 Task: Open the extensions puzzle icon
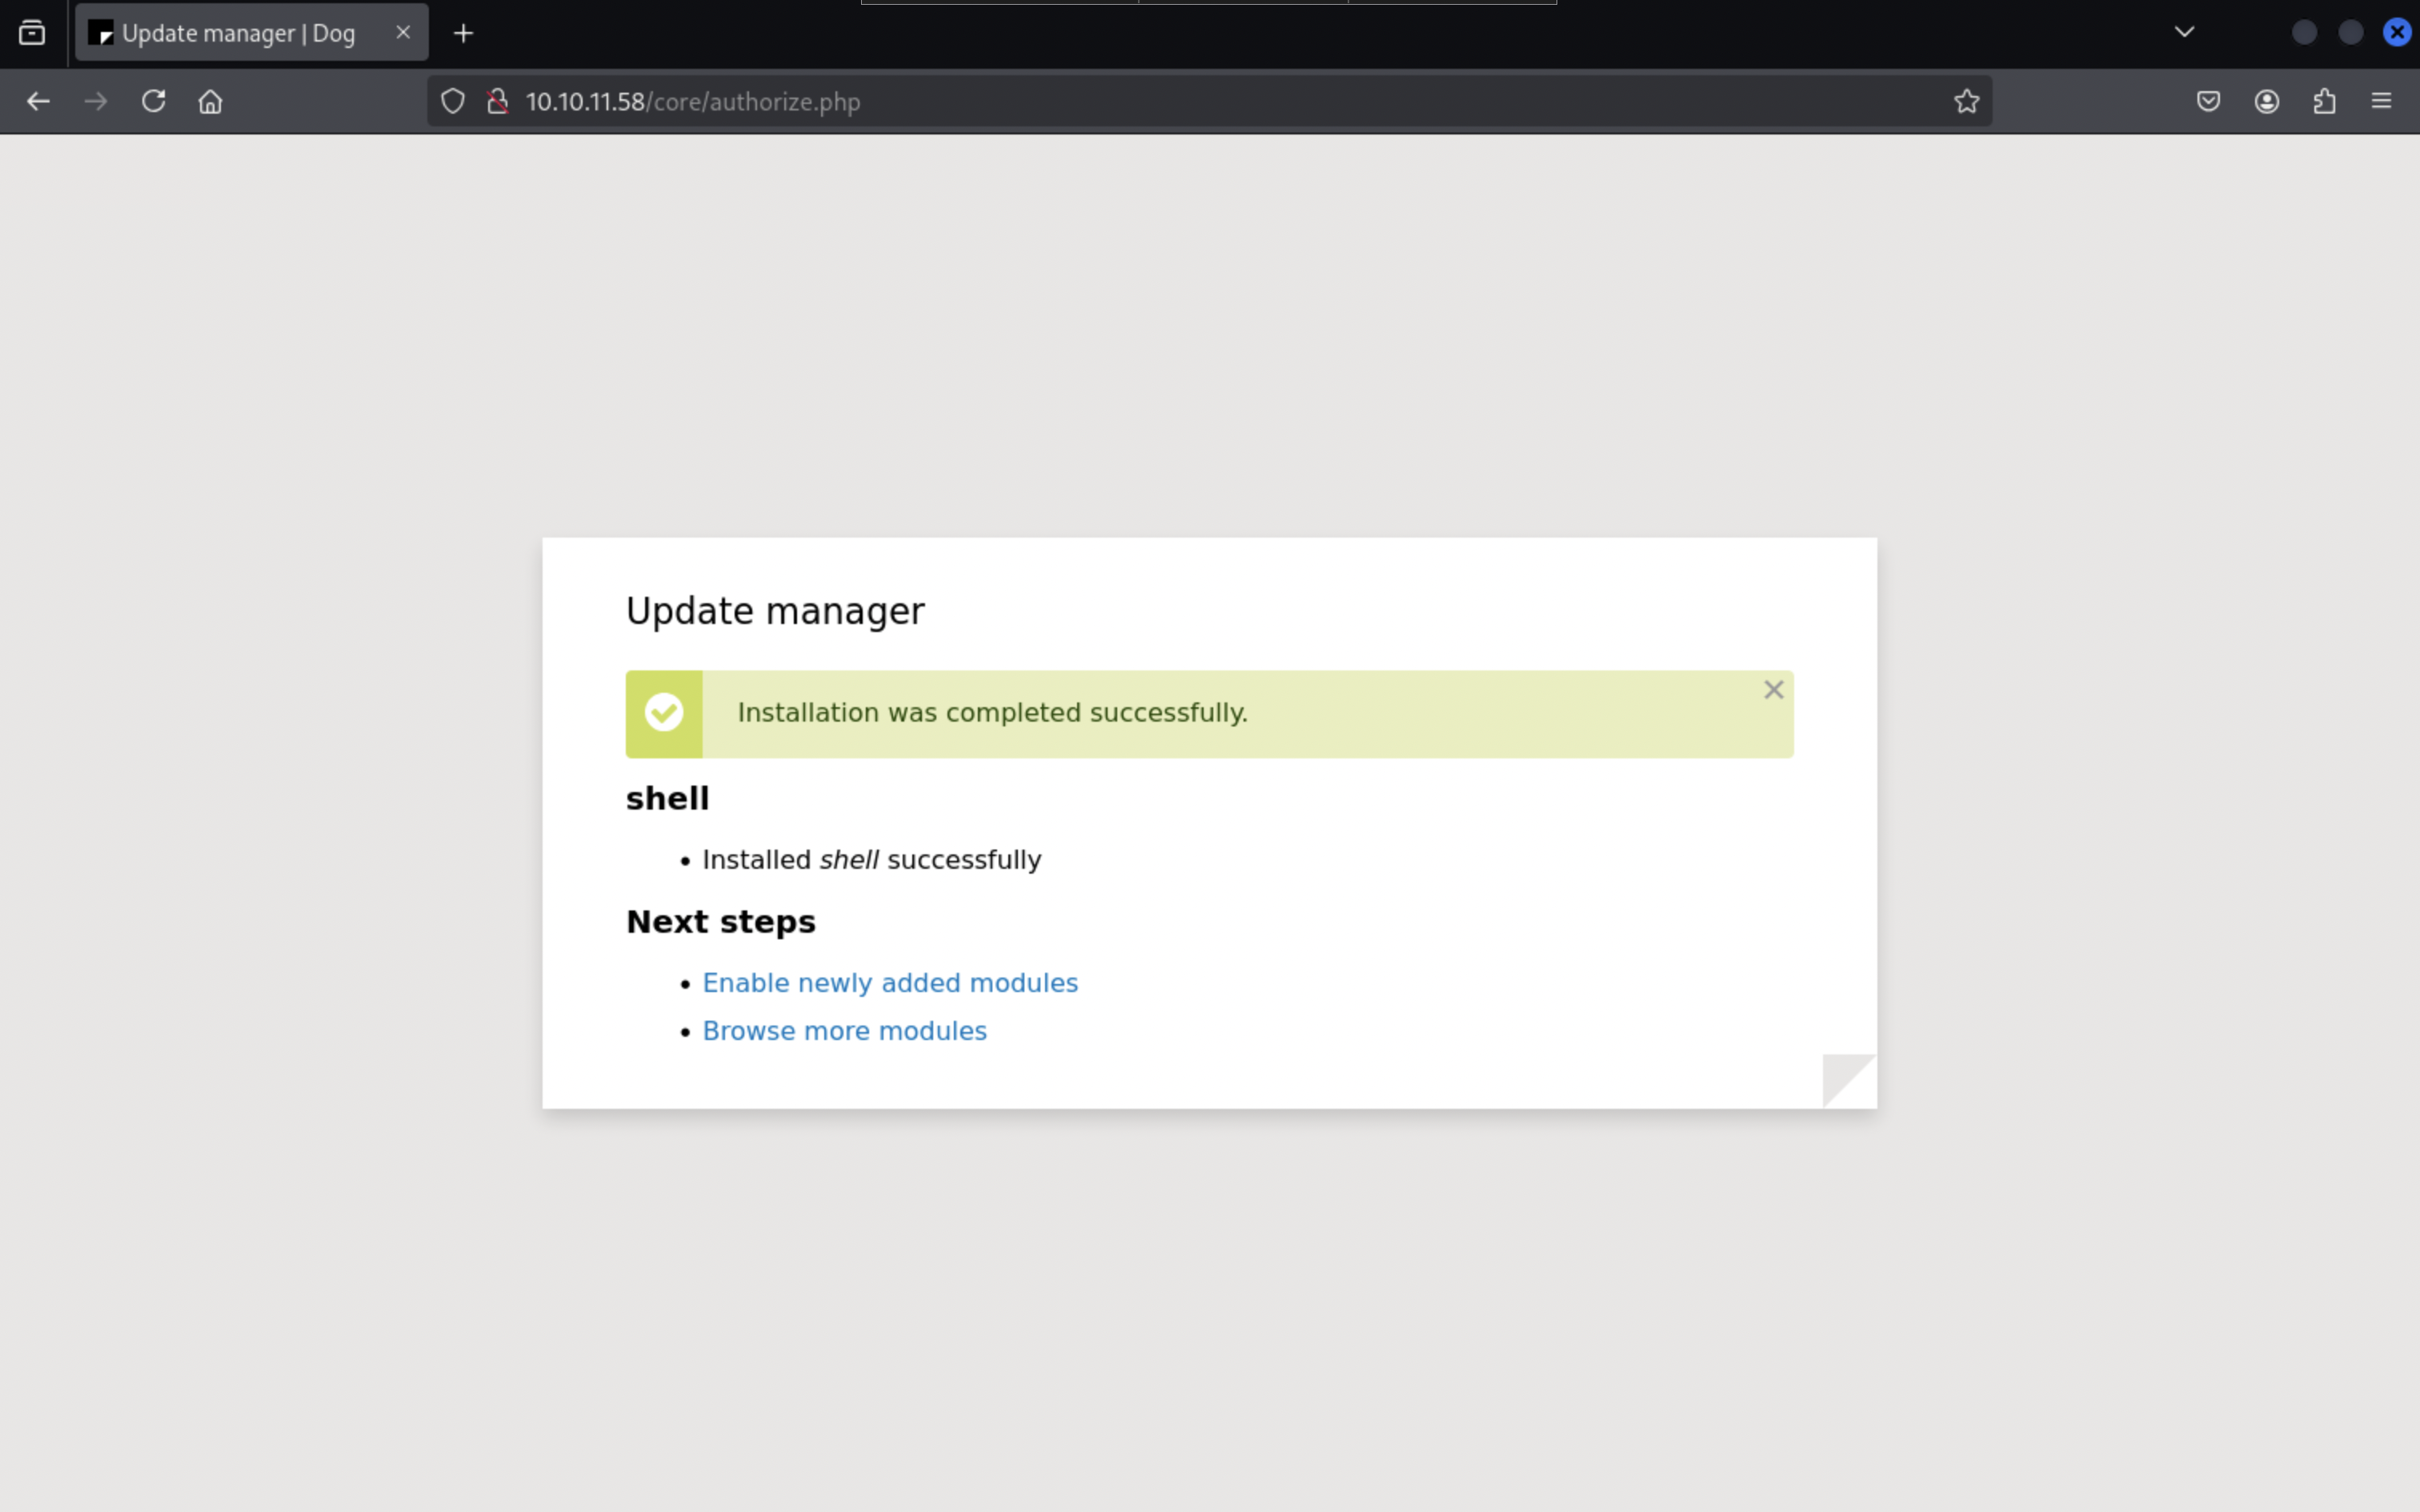click(2324, 101)
